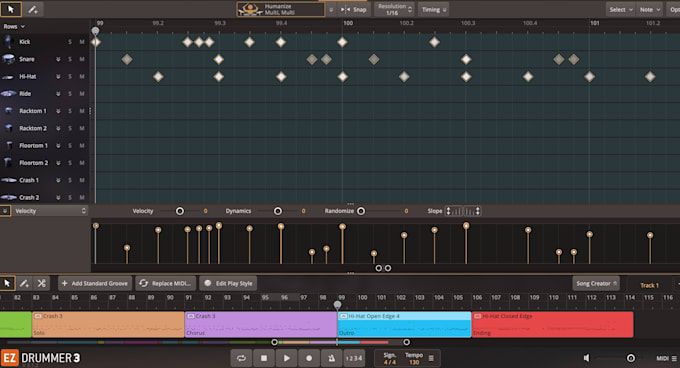Expand Hi-Hat articulations arrow

[58, 76]
